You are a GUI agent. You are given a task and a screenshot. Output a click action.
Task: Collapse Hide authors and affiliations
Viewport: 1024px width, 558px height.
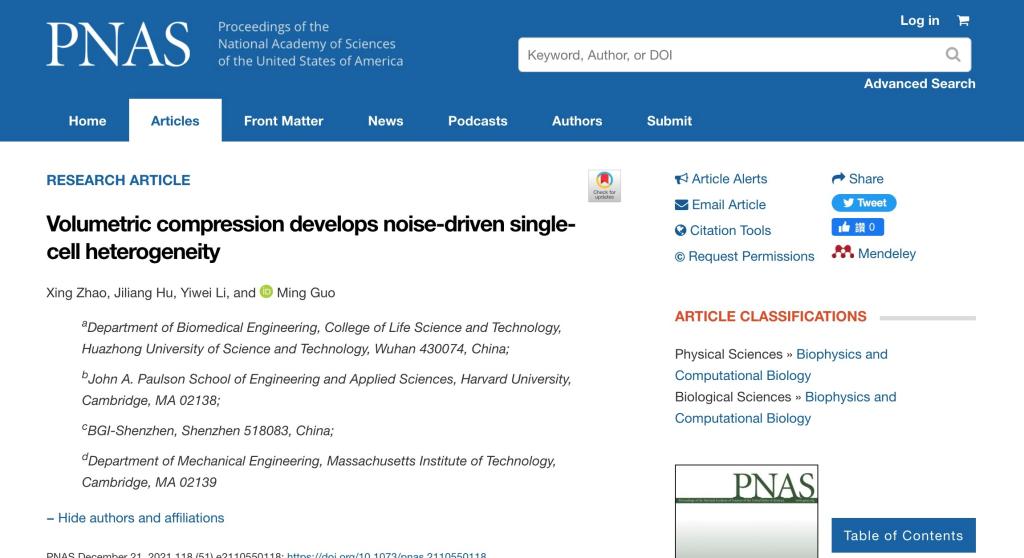(135, 518)
